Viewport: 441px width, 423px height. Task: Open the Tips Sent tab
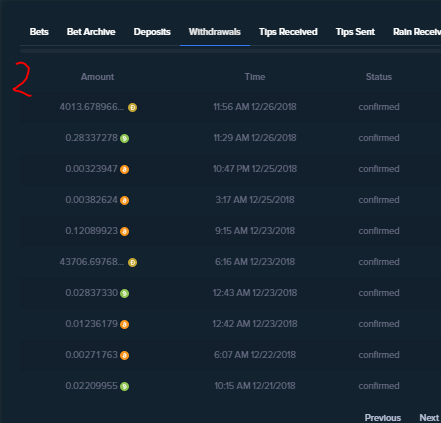(x=355, y=32)
